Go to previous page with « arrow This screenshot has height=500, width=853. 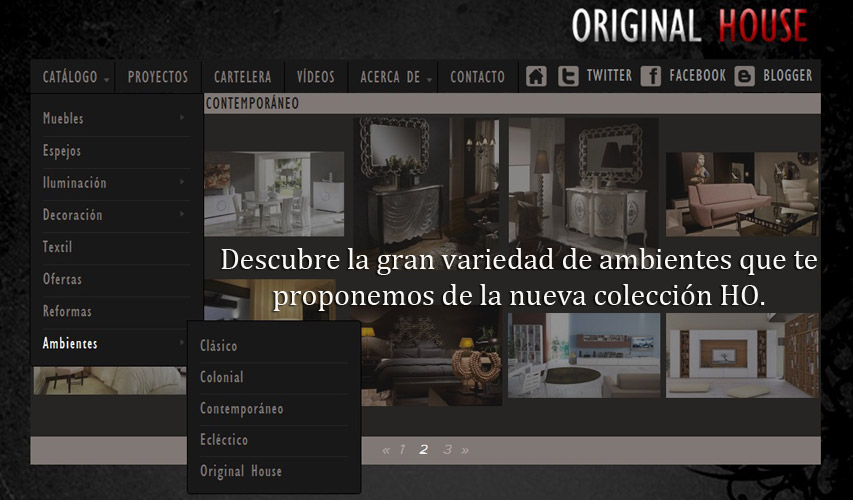click(386, 450)
